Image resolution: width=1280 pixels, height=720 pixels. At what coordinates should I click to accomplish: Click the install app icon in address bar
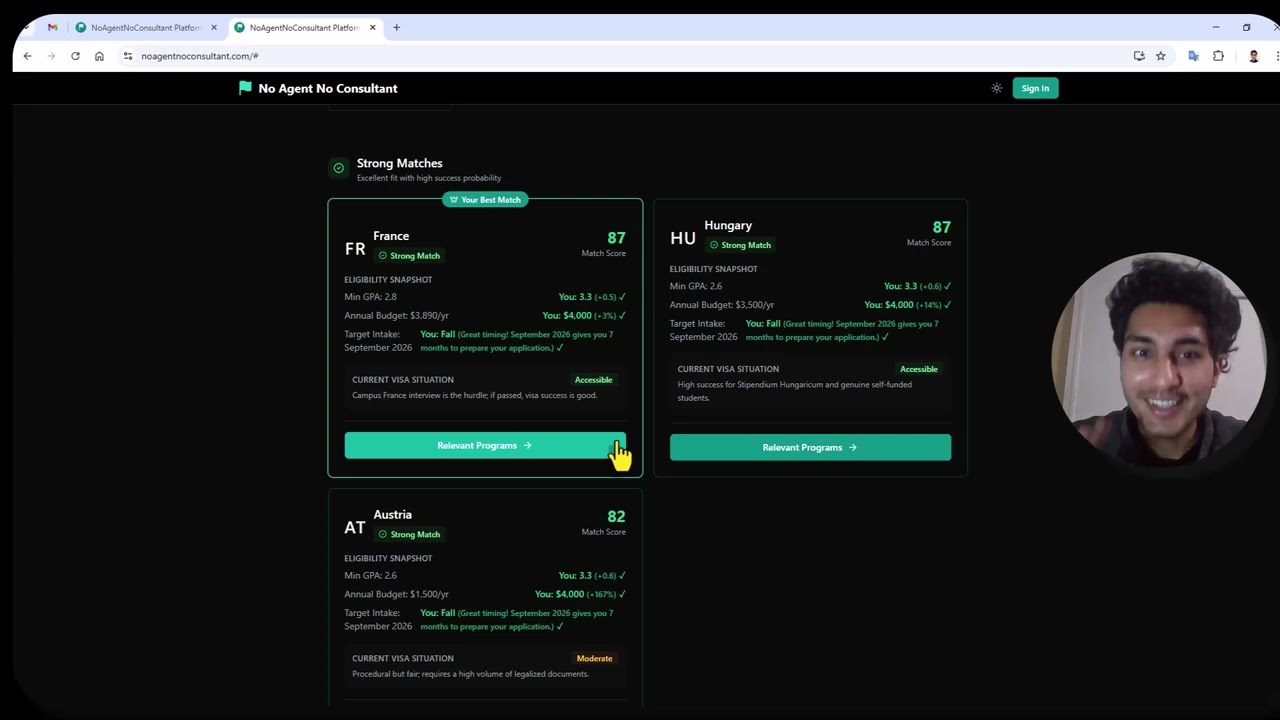pyautogui.click(x=1139, y=56)
